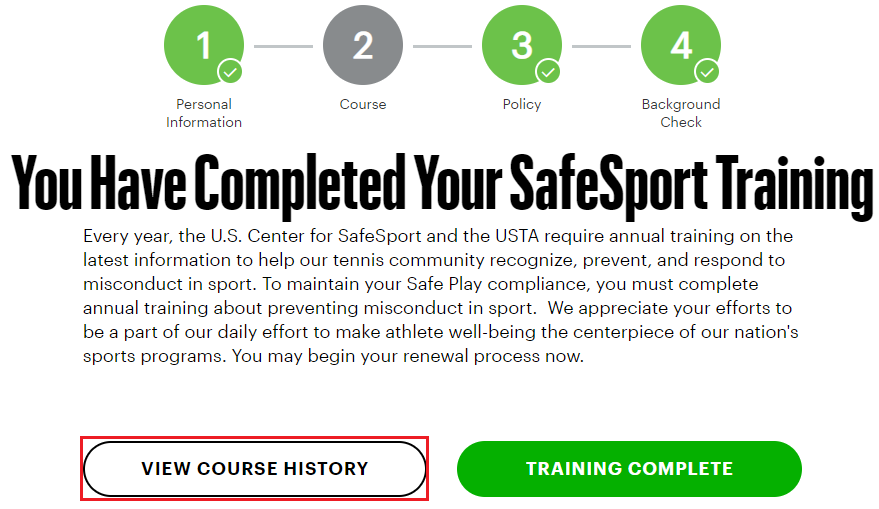The height and width of the screenshot is (509, 879).
Task: Click the green step 1 circle
Action: pyautogui.click(x=203, y=44)
